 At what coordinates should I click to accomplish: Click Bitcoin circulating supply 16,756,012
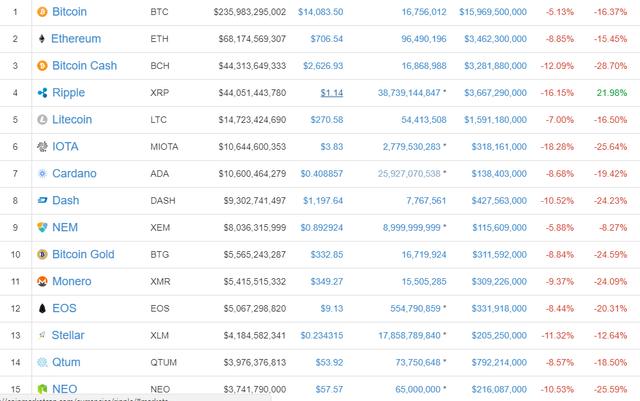[424, 12]
